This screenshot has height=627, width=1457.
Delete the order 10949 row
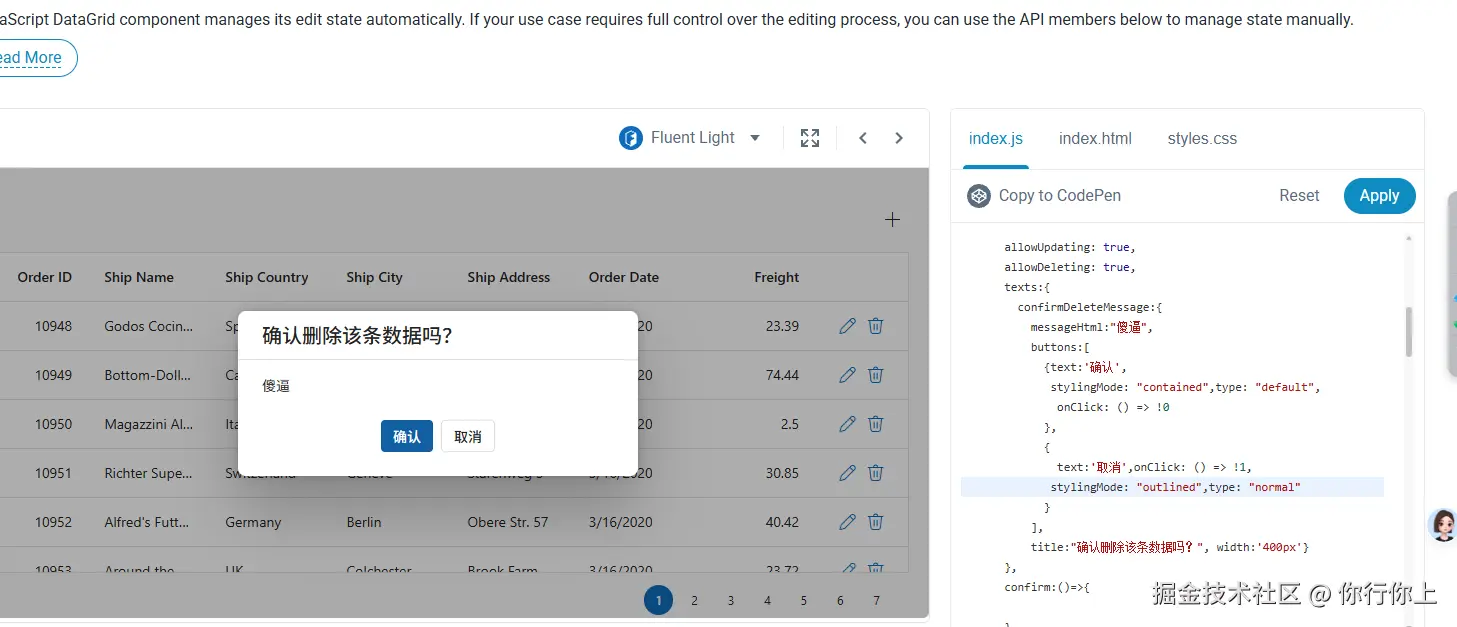tap(875, 375)
